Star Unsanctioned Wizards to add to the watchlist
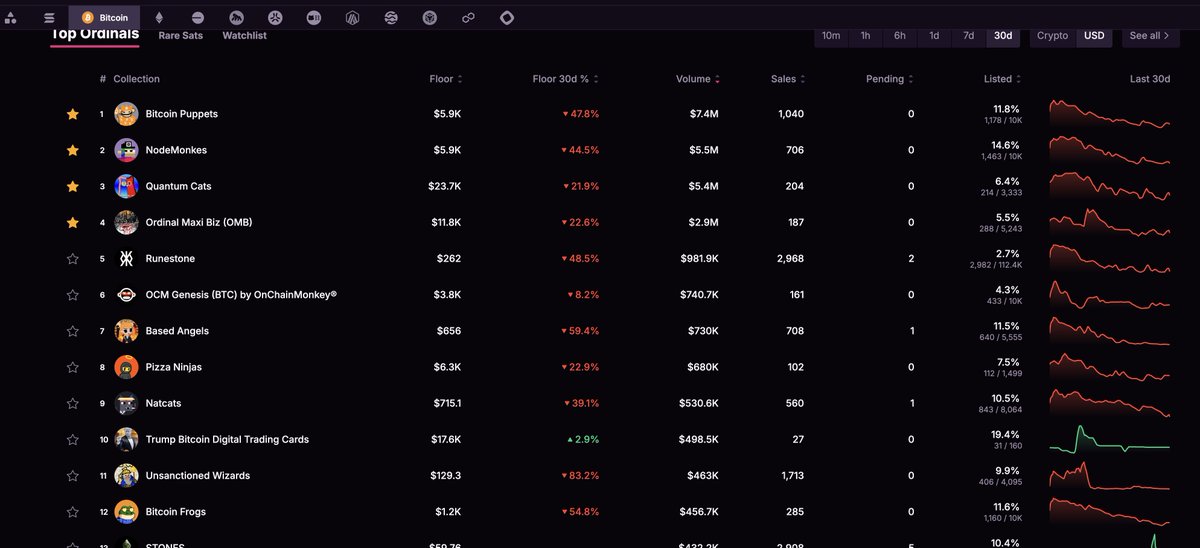Viewport: 1200px width, 548px height. (72, 475)
